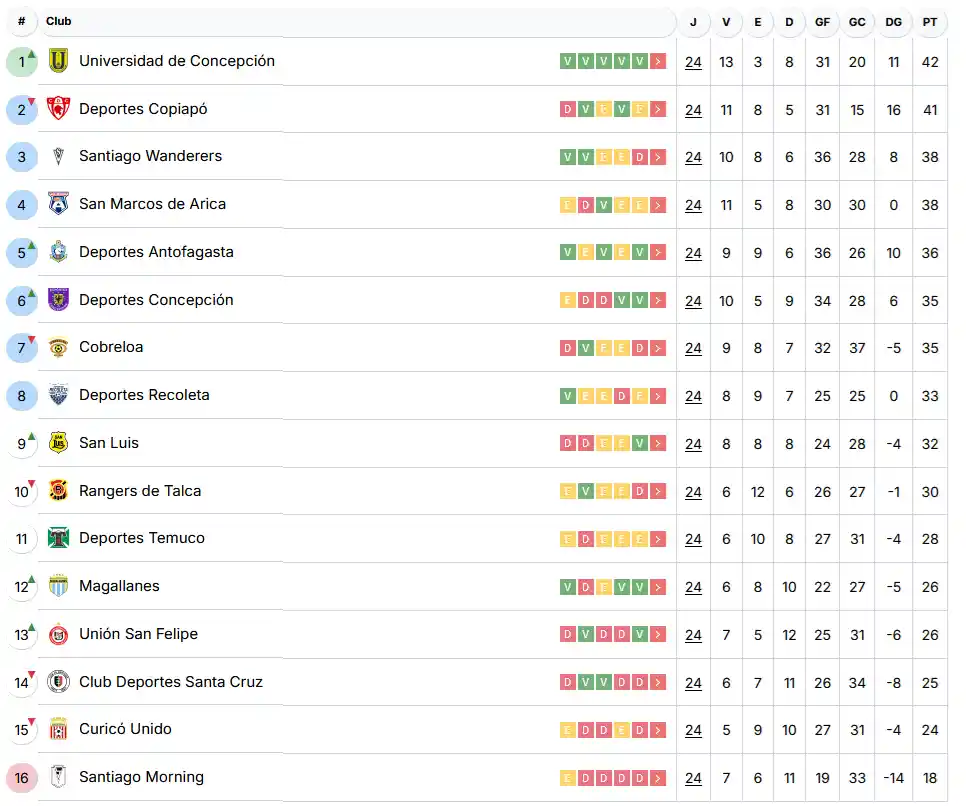Open Cobreloa team page
The height and width of the screenshot is (806, 966).
tap(111, 347)
